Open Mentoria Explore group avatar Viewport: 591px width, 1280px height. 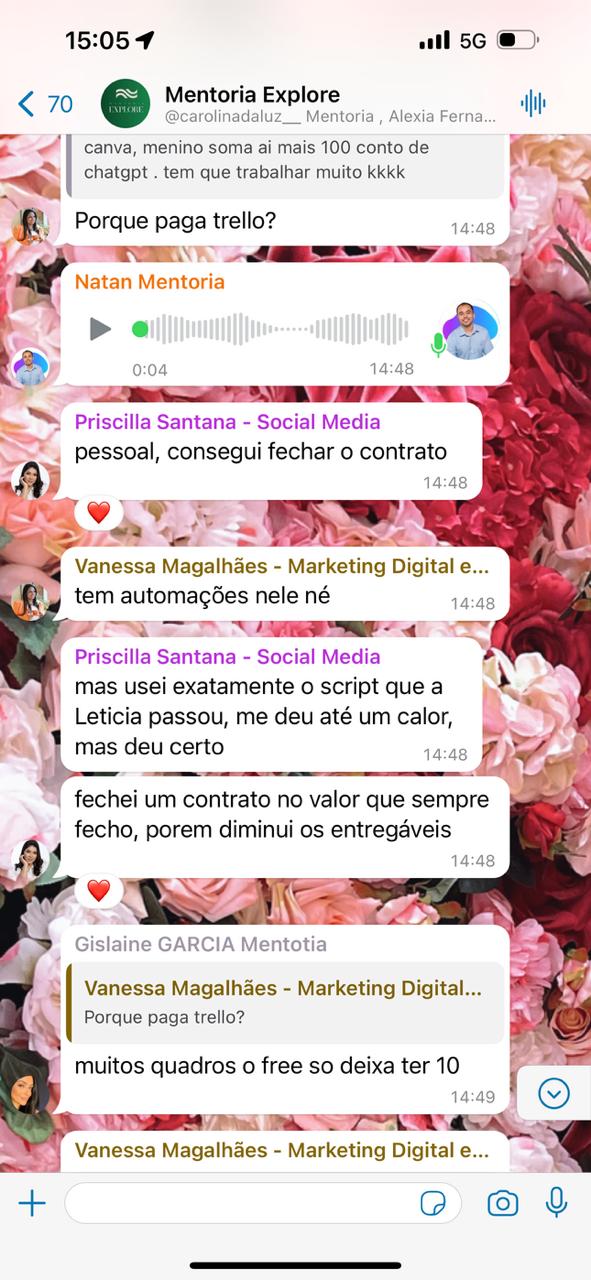click(x=125, y=103)
